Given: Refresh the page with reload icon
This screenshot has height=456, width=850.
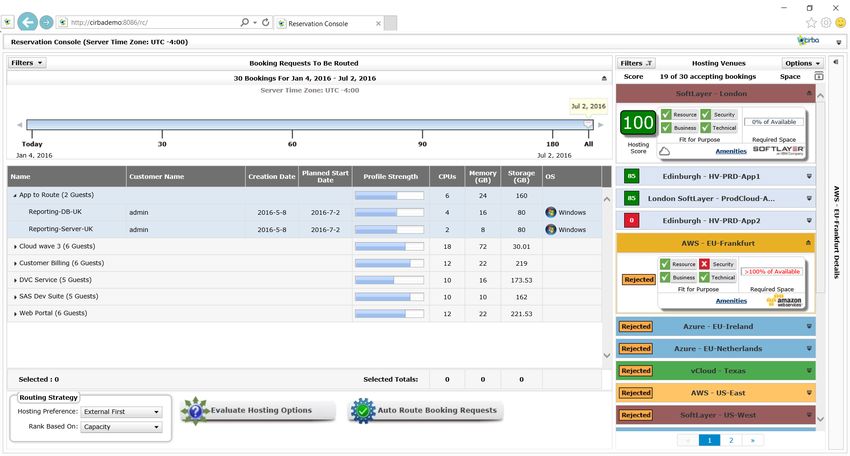Looking at the screenshot, I should [x=266, y=22].
